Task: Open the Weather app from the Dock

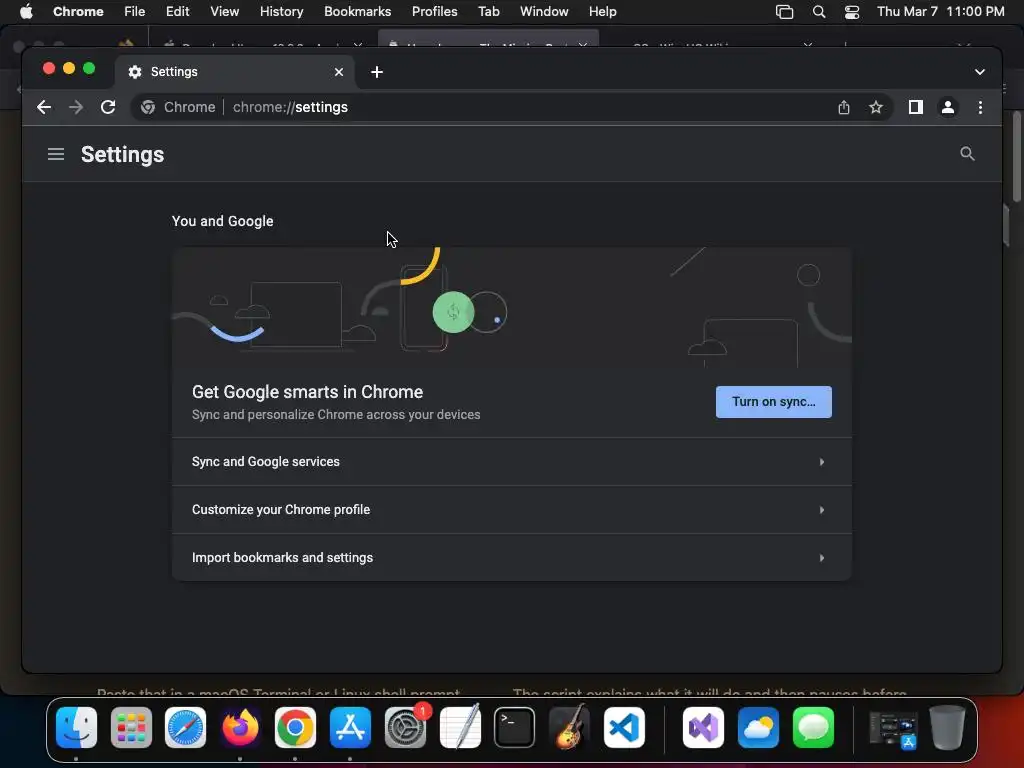Action: (758, 728)
